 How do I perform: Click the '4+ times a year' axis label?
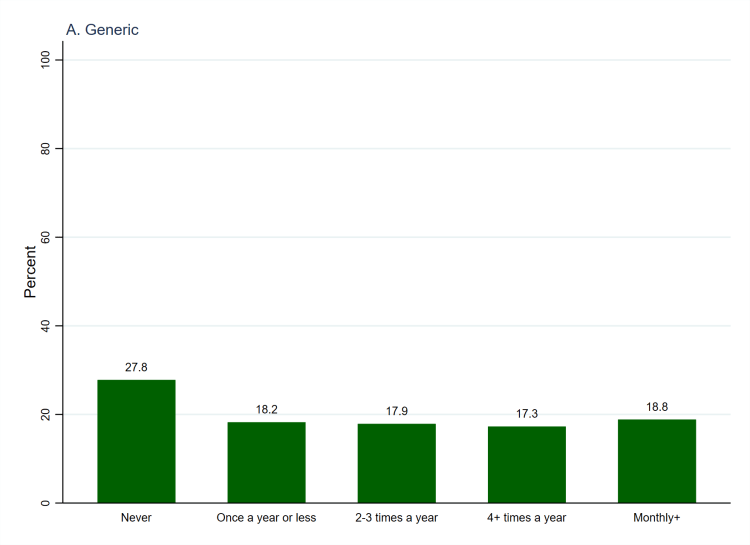[x=526, y=518]
